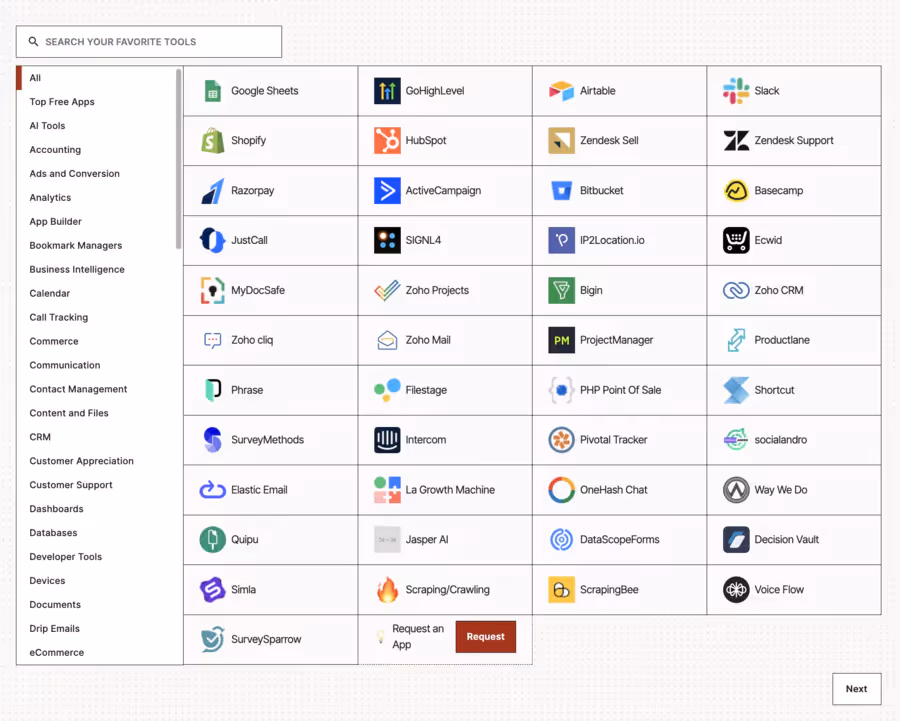This screenshot has width=900, height=721.
Task: Click the Next button
Action: click(x=856, y=689)
